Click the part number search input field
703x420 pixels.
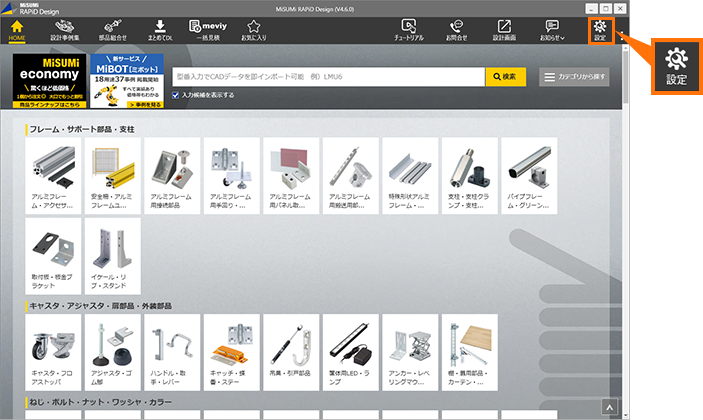326,77
